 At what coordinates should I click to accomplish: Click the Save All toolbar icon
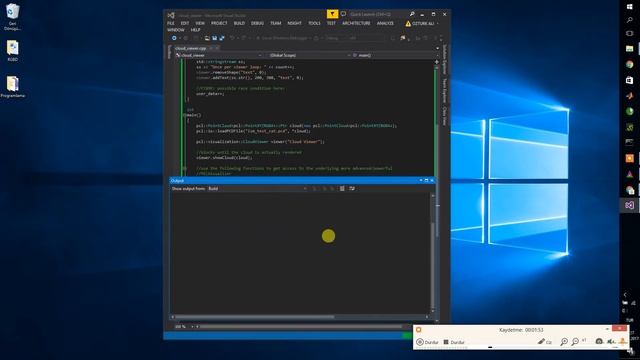[222, 38]
